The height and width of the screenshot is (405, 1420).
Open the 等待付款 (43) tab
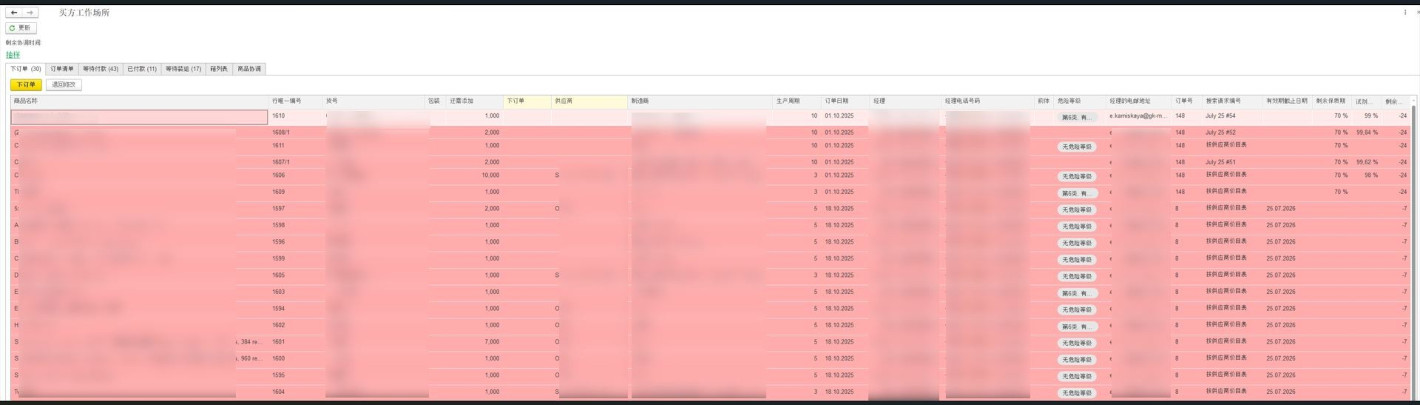(x=101, y=69)
